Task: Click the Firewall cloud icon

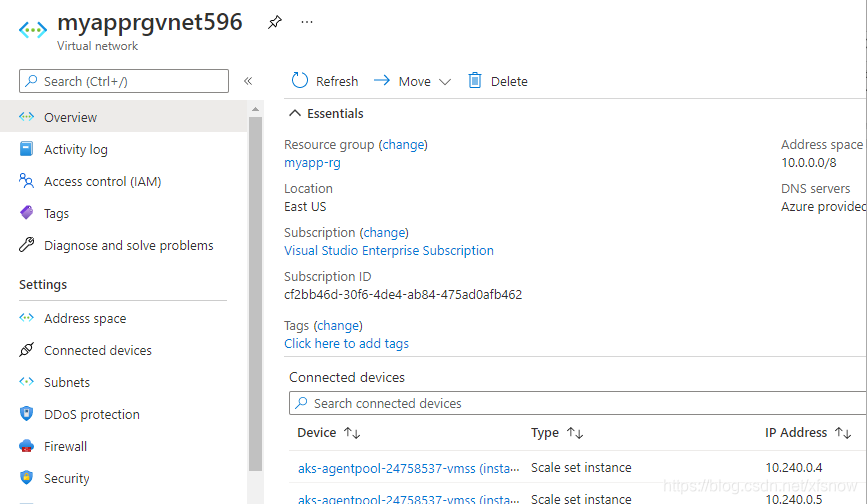Action: click(x=27, y=446)
